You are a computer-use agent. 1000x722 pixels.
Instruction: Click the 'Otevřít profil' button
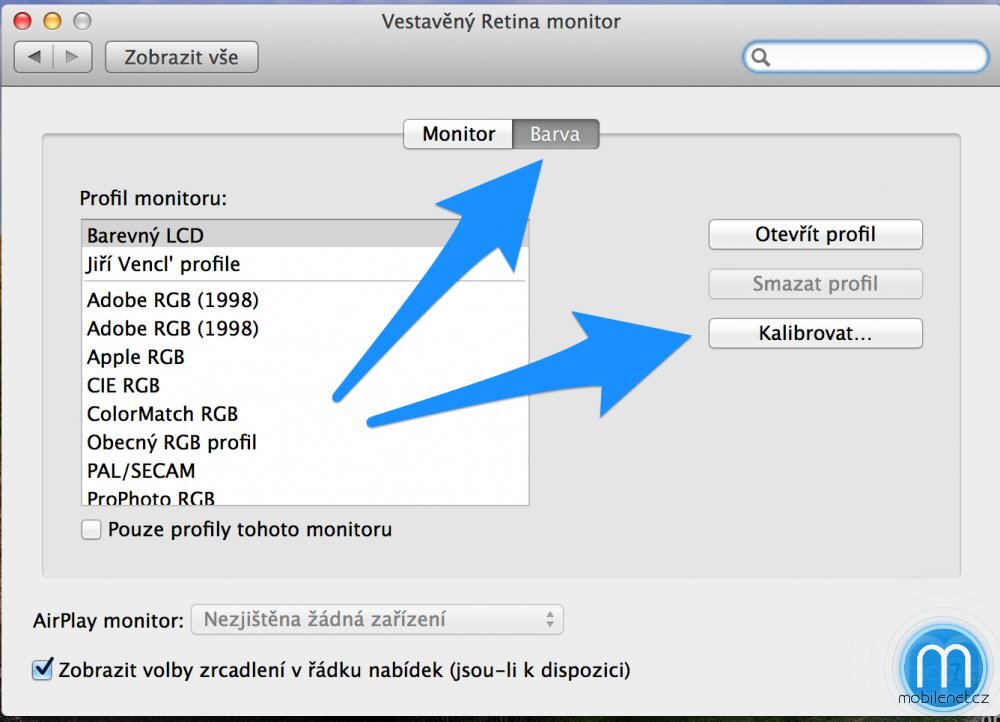[x=815, y=234]
